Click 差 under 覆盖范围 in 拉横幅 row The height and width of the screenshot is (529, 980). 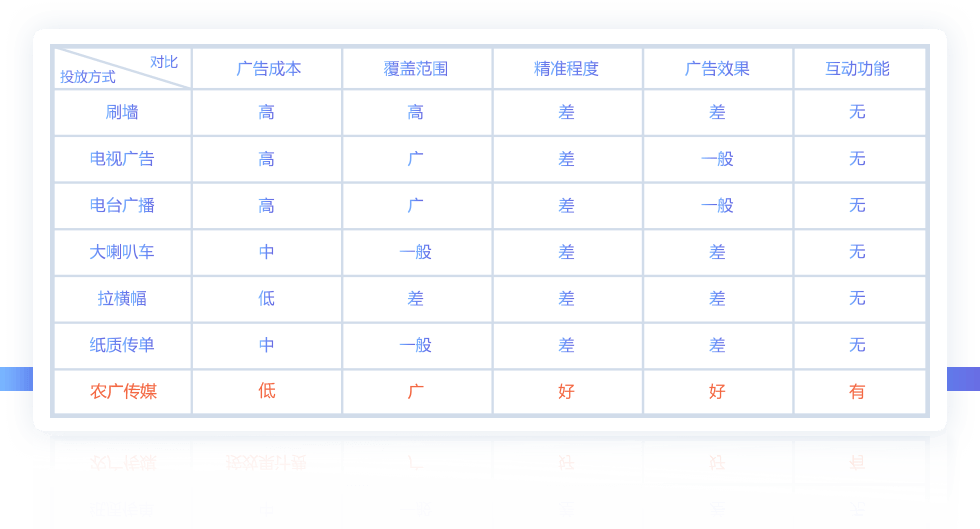(x=416, y=298)
